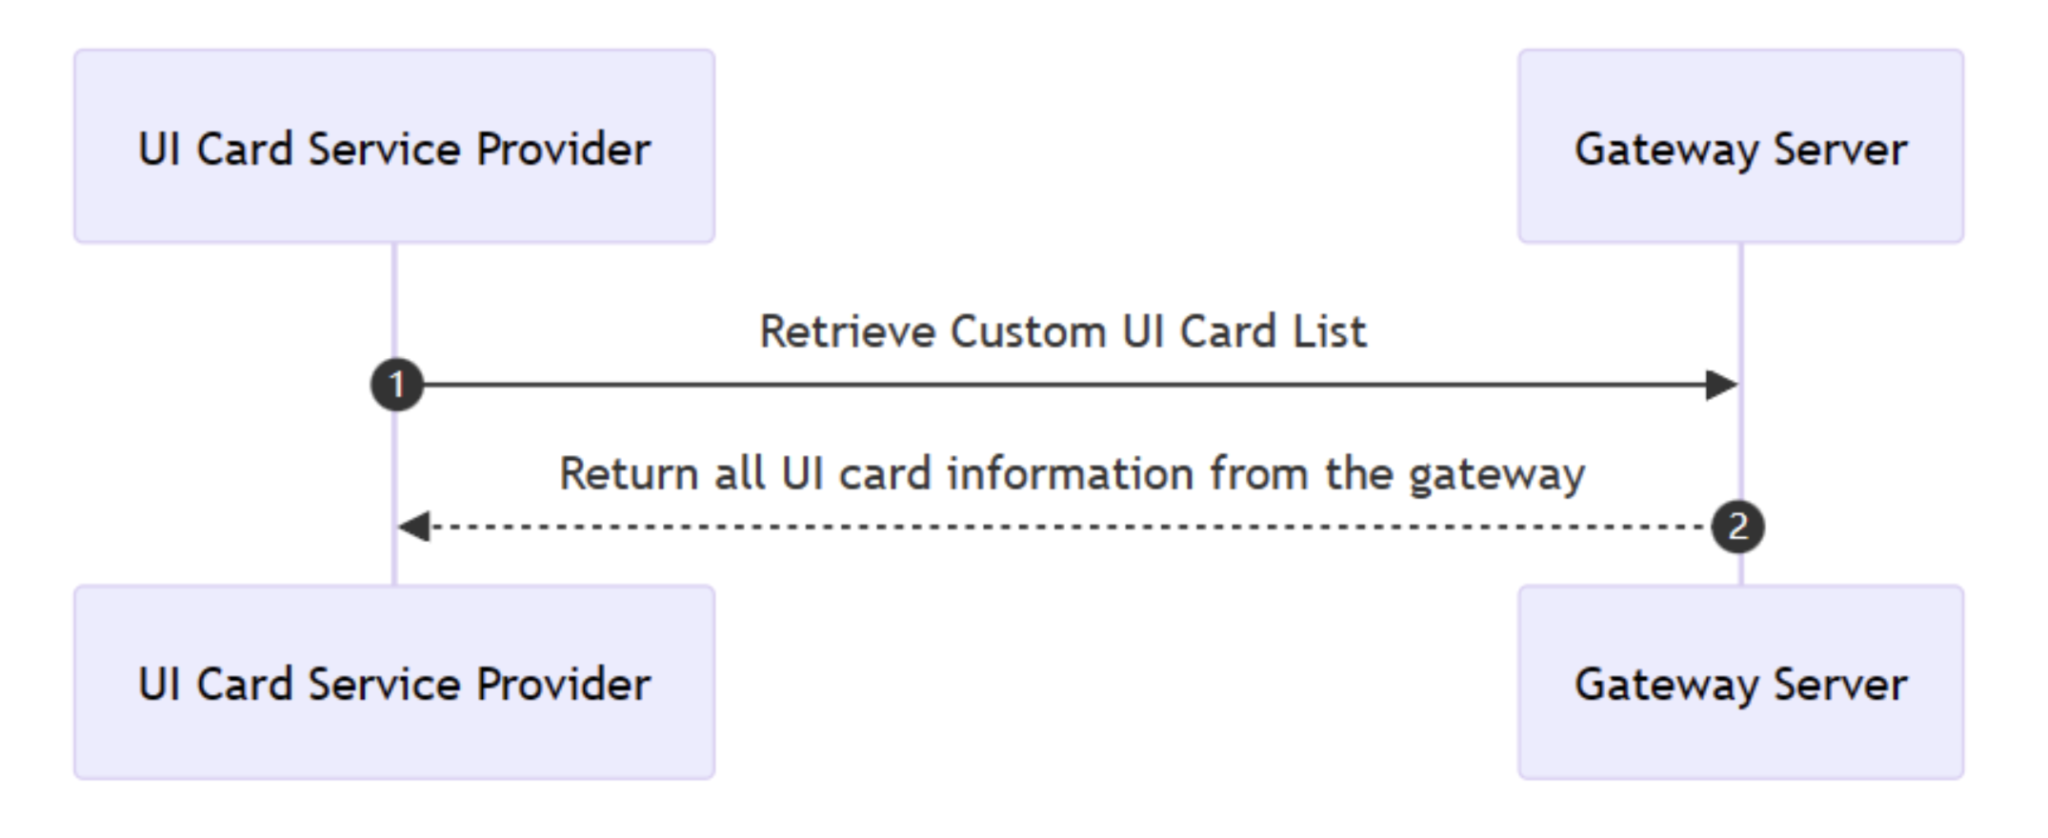Click the 'Retrieve Custom UI Card List' label
This screenshot has height=838, width=2048.
[x=1062, y=332]
